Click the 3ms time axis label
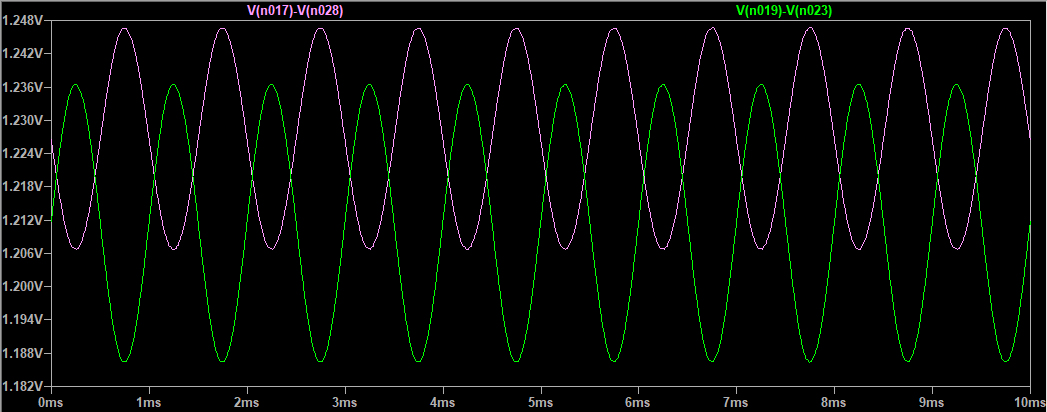 (x=345, y=403)
